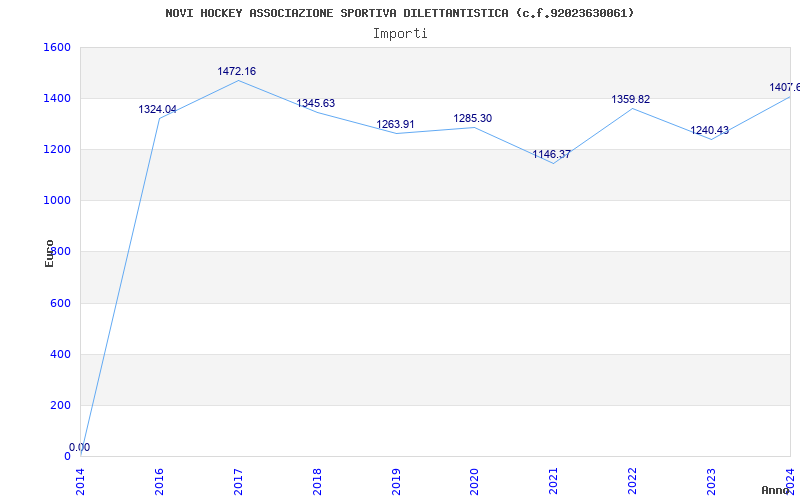The width and height of the screenshot is (800, 500).
Task: Click the 2016 x-axis year label
Action: pos(159,481)
